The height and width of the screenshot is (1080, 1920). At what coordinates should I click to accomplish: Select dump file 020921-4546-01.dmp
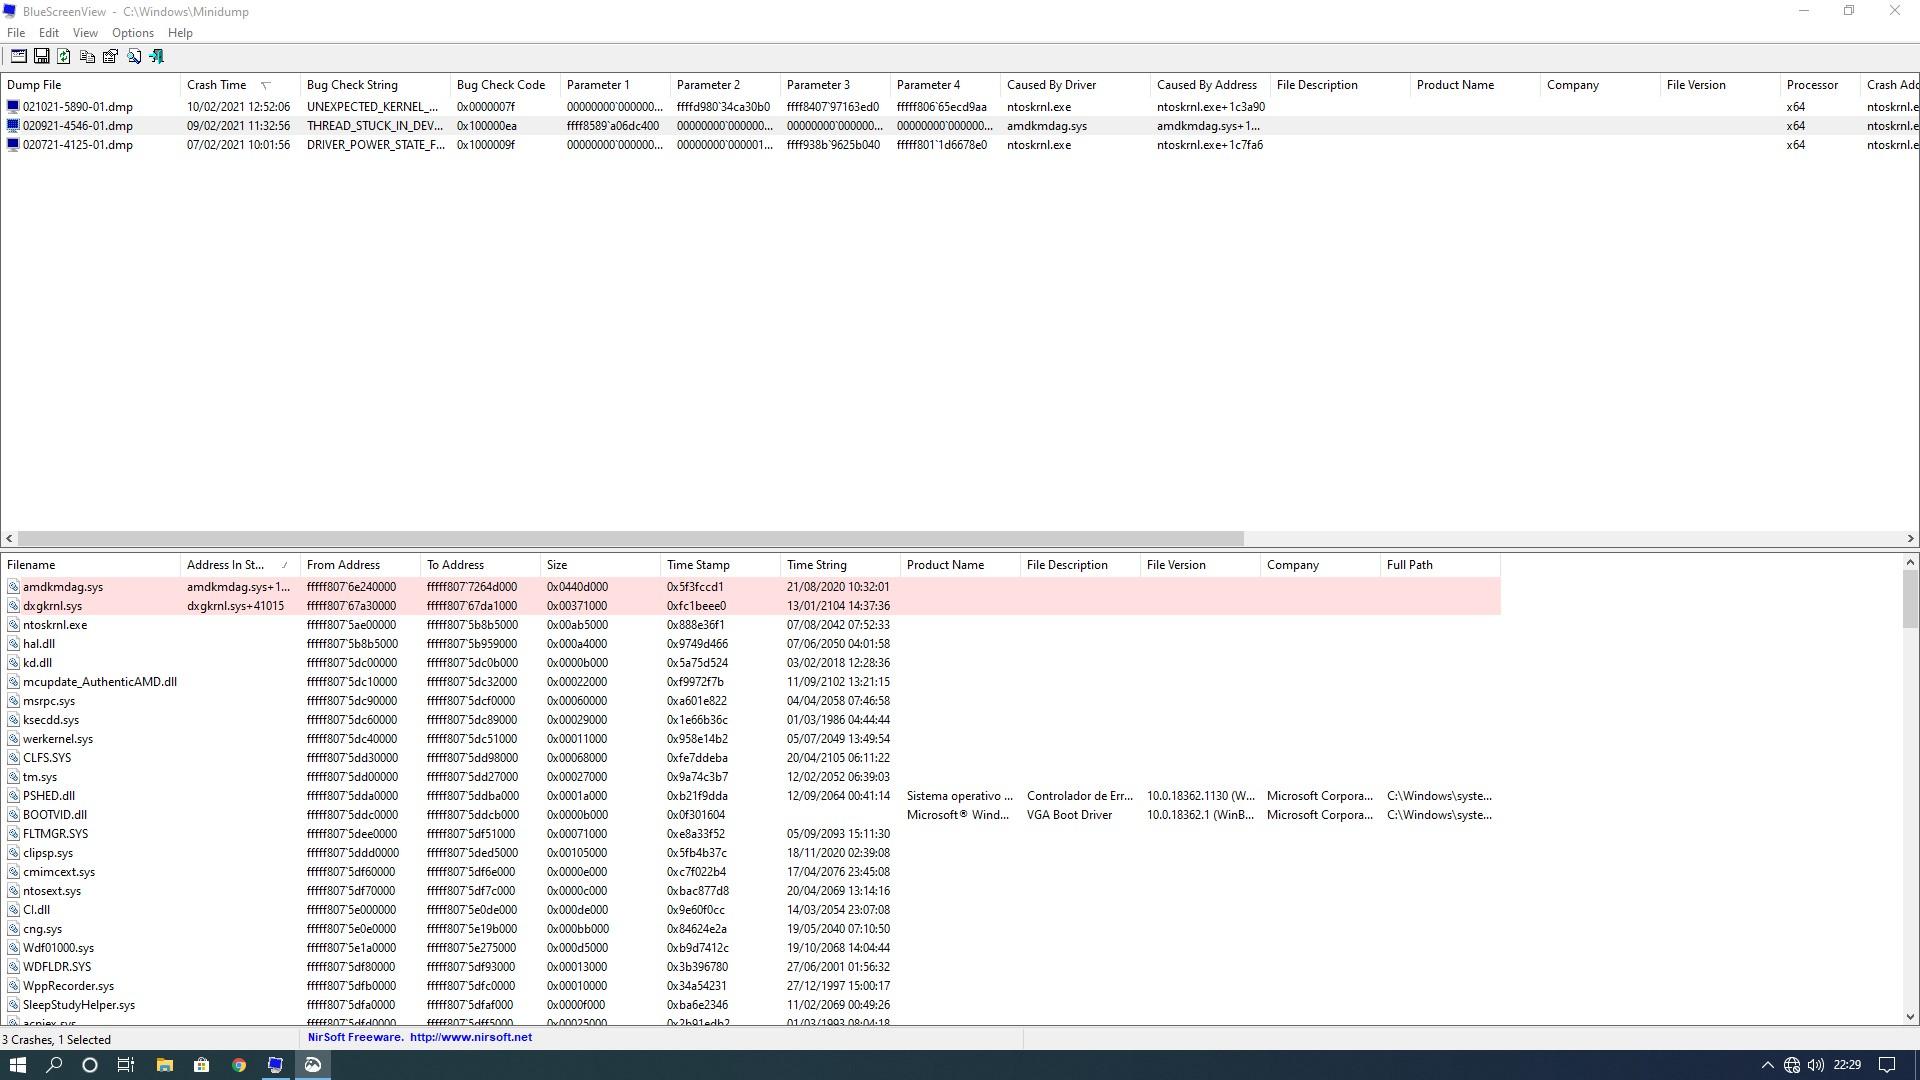coord(78,126)
